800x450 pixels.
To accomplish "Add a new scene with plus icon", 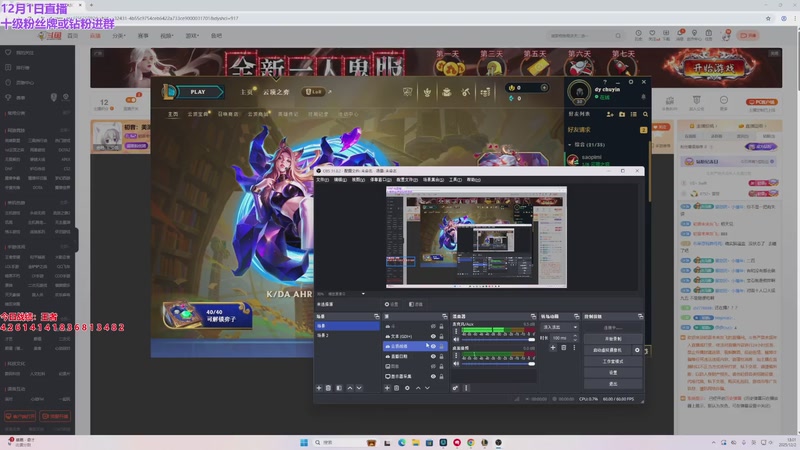I will (x=319, y=388).
